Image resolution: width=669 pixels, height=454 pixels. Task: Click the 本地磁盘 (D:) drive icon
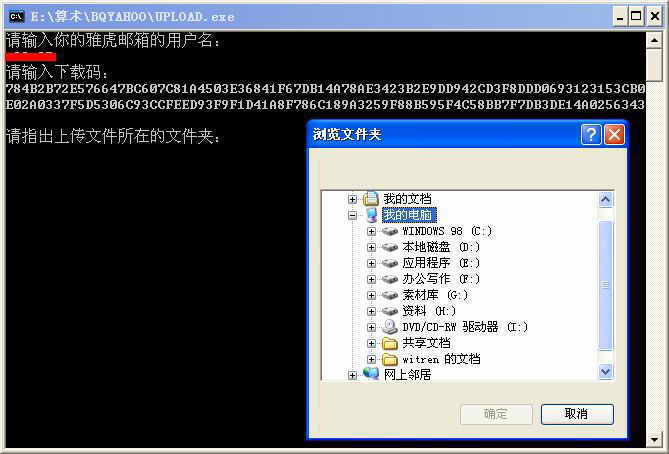pos(390,247)
